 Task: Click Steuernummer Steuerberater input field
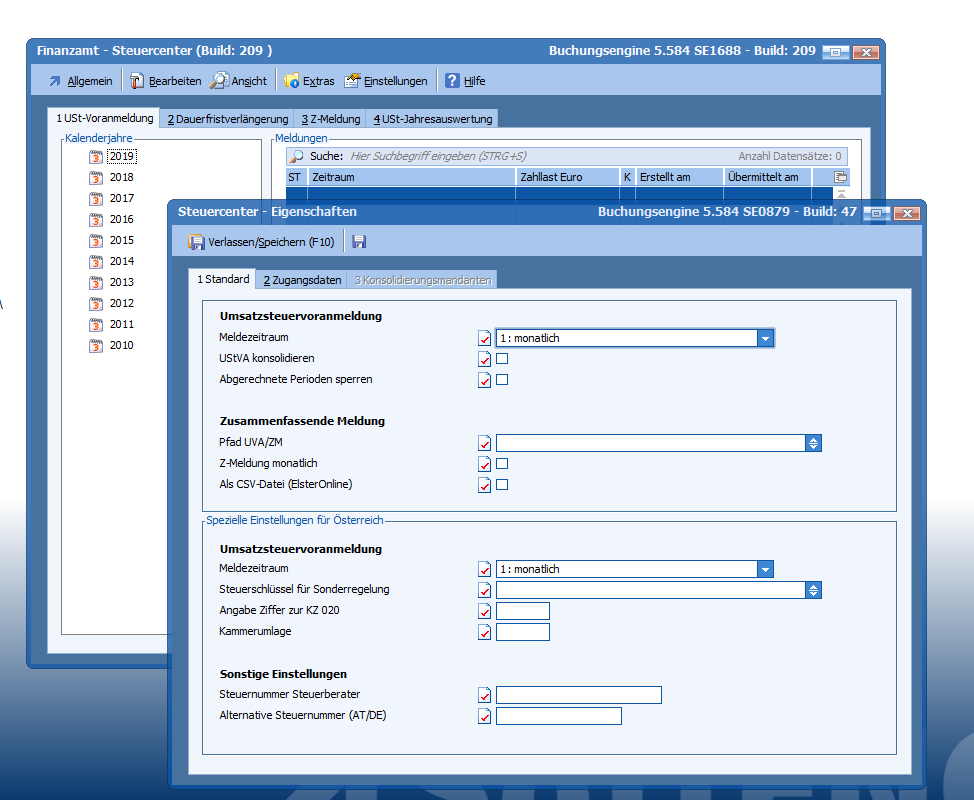[578, 695]
